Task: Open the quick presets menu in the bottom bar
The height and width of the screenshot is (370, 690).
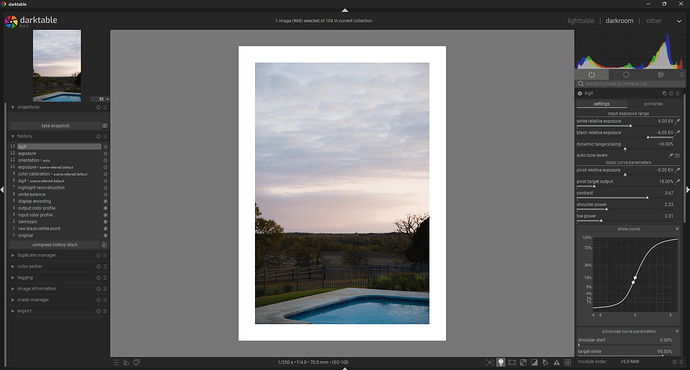Action: click(x=116, y=363)
